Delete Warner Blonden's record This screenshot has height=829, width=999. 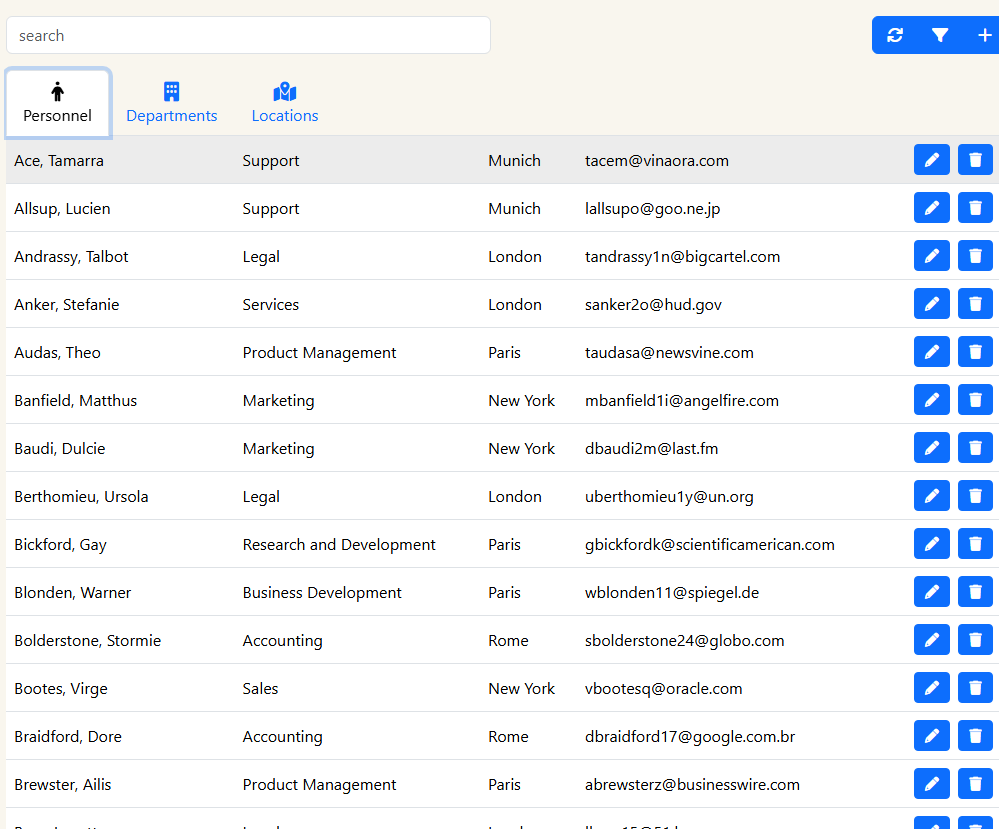975,592
